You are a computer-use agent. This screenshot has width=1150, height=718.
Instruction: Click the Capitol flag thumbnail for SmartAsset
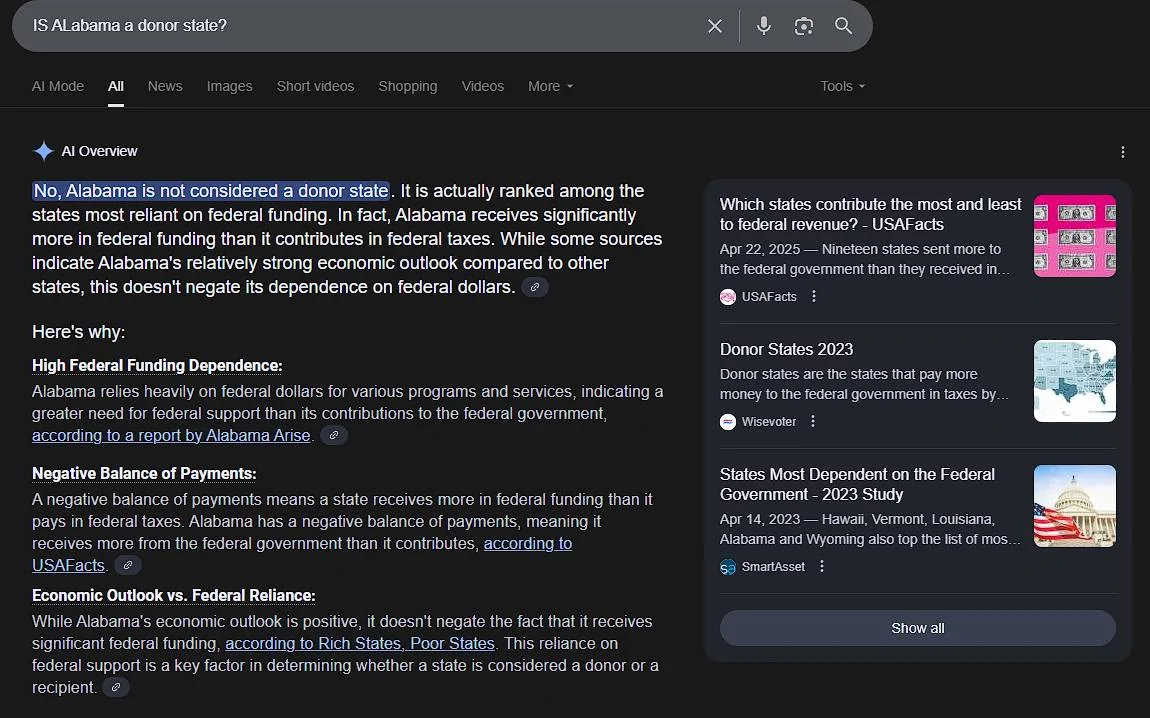[1074, 506]
